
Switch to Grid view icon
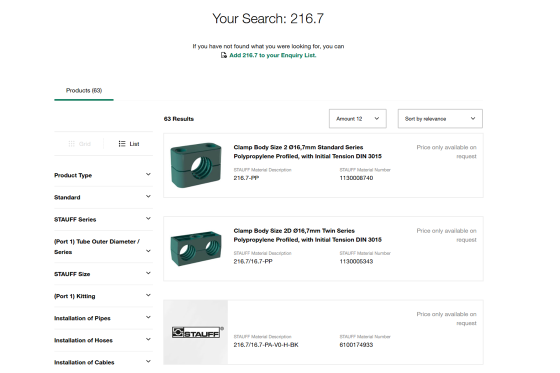[x=71, y=144]
